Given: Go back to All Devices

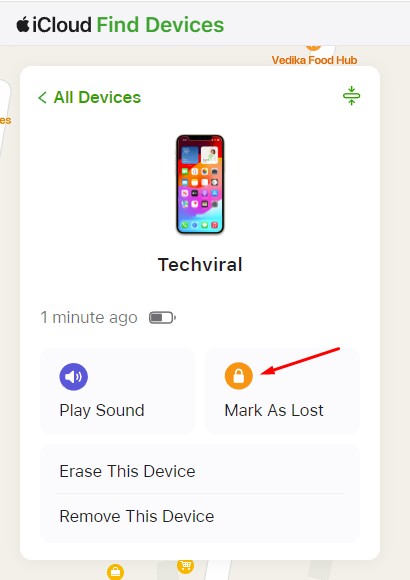Looking at the screenshot, I should (97, 97).
